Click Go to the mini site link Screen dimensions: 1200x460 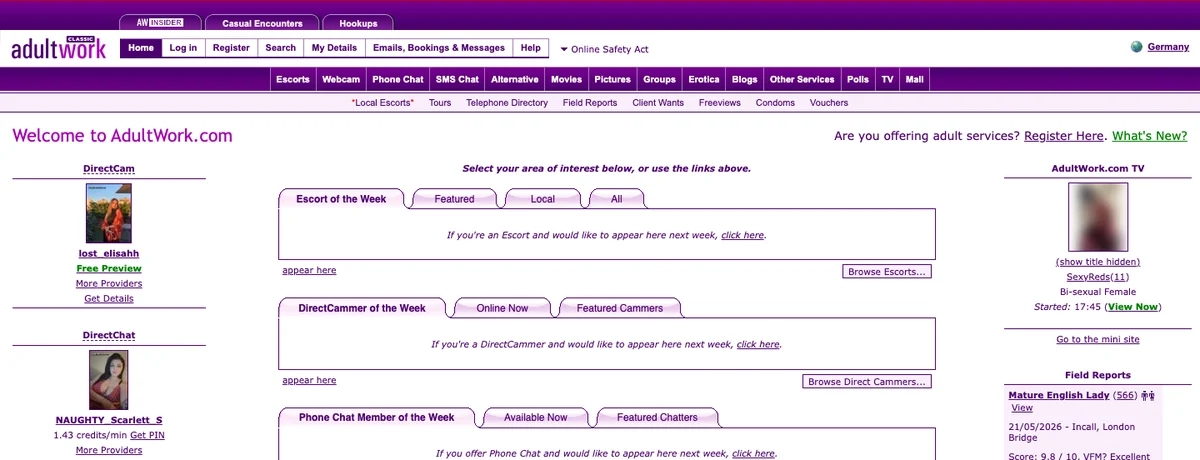pos(1098,339)
